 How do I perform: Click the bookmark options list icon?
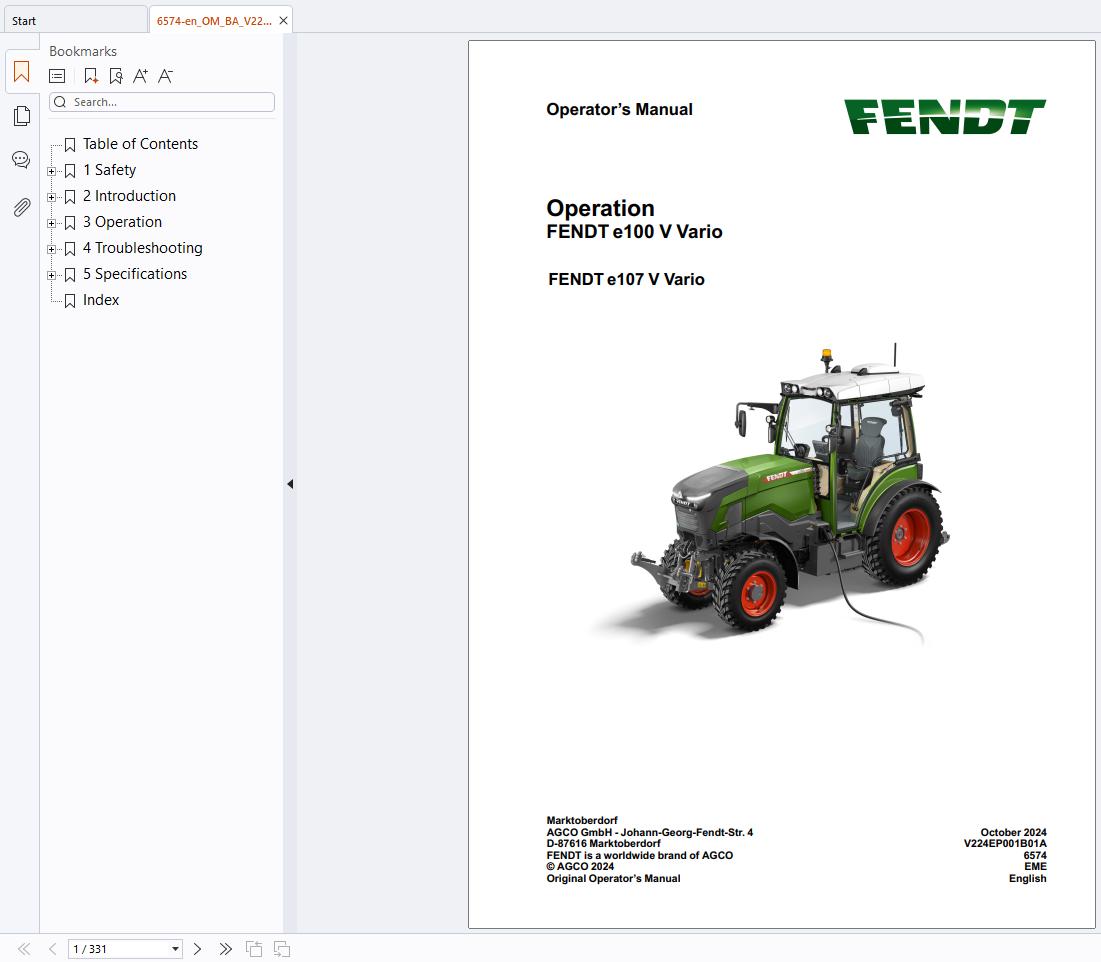pos(57,76)
